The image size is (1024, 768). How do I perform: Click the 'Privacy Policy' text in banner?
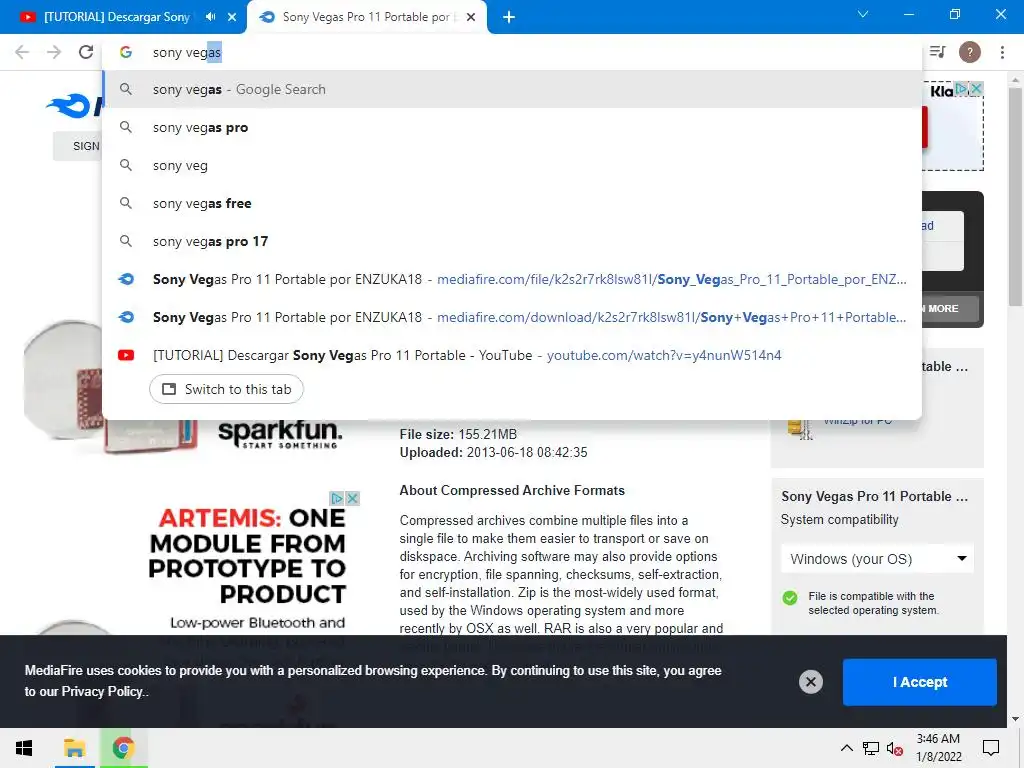tap(102, 692)
